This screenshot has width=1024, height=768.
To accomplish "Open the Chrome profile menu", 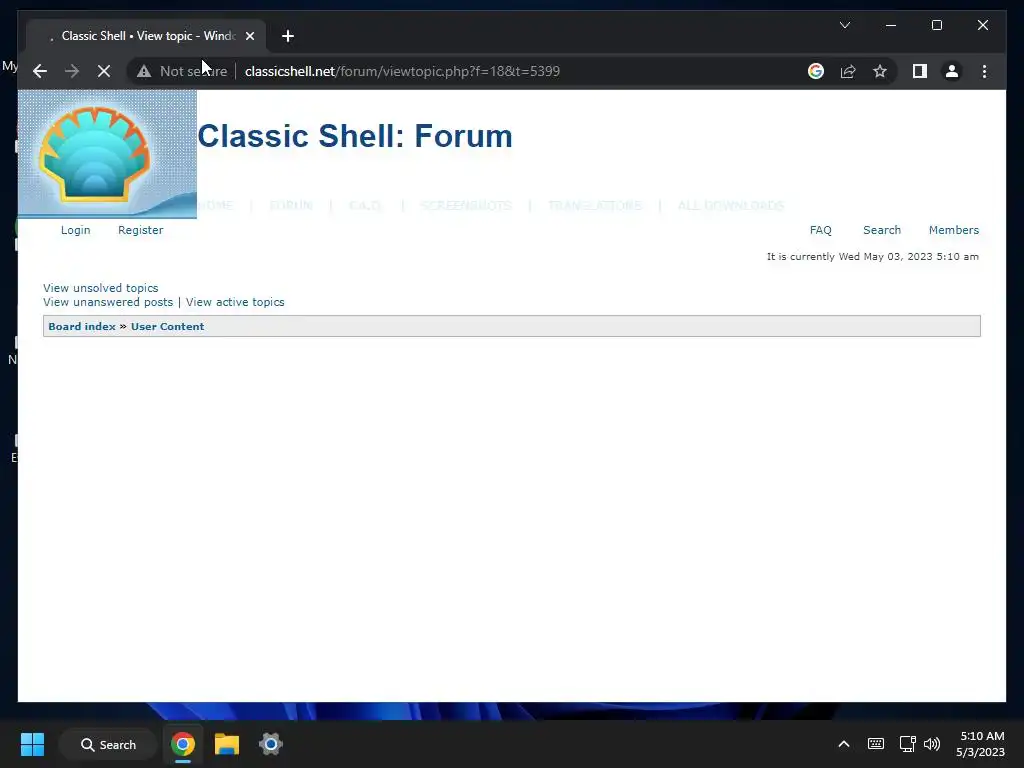I will coord(952,71).
